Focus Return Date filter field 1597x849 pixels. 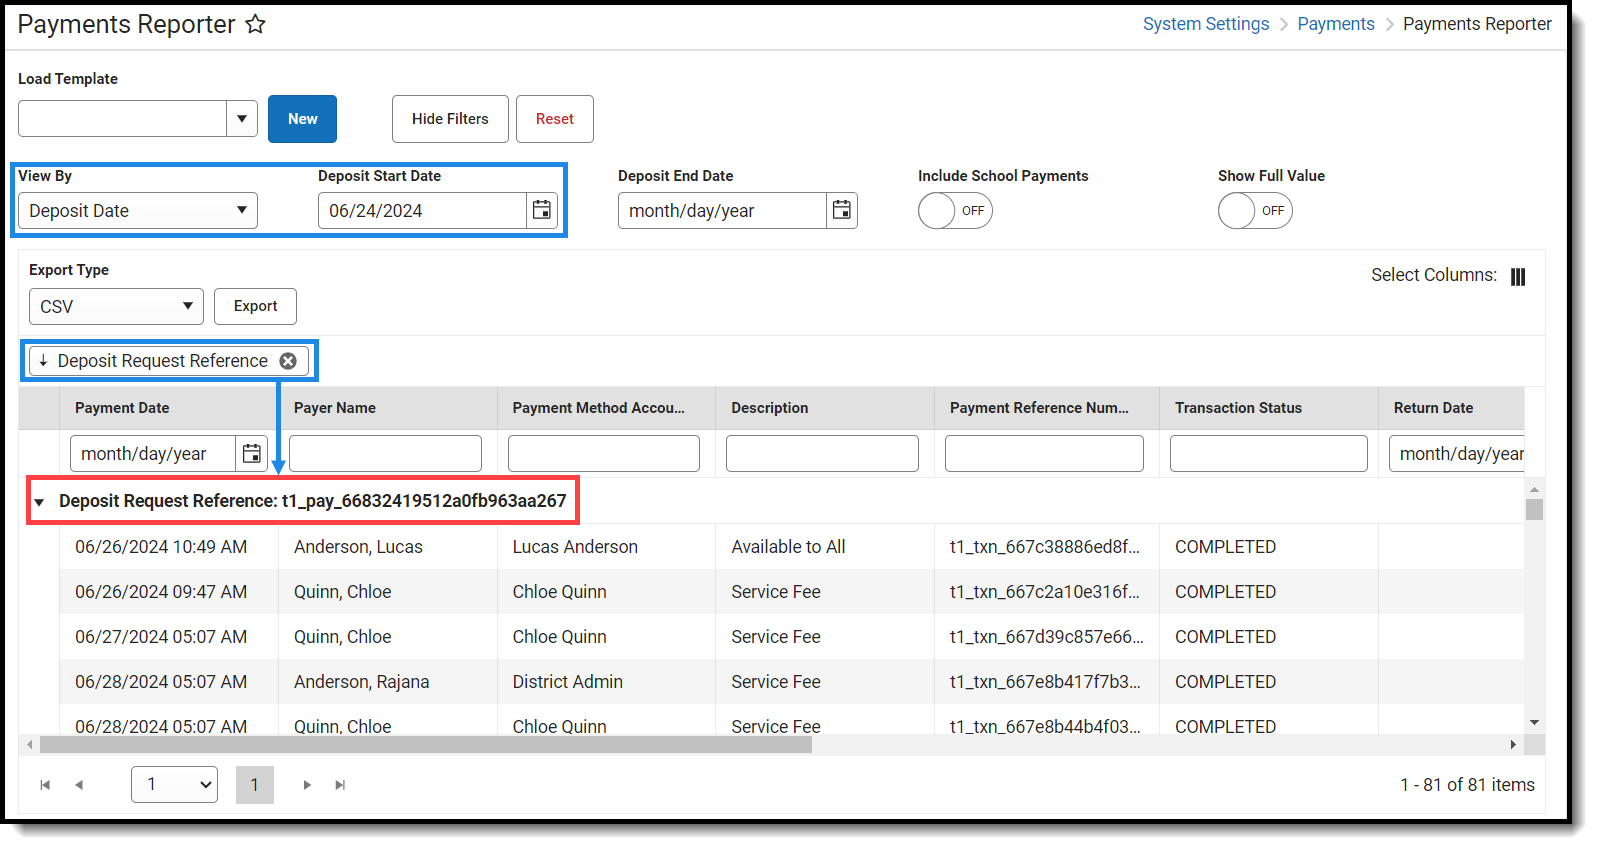click(x=1457, y=453)
